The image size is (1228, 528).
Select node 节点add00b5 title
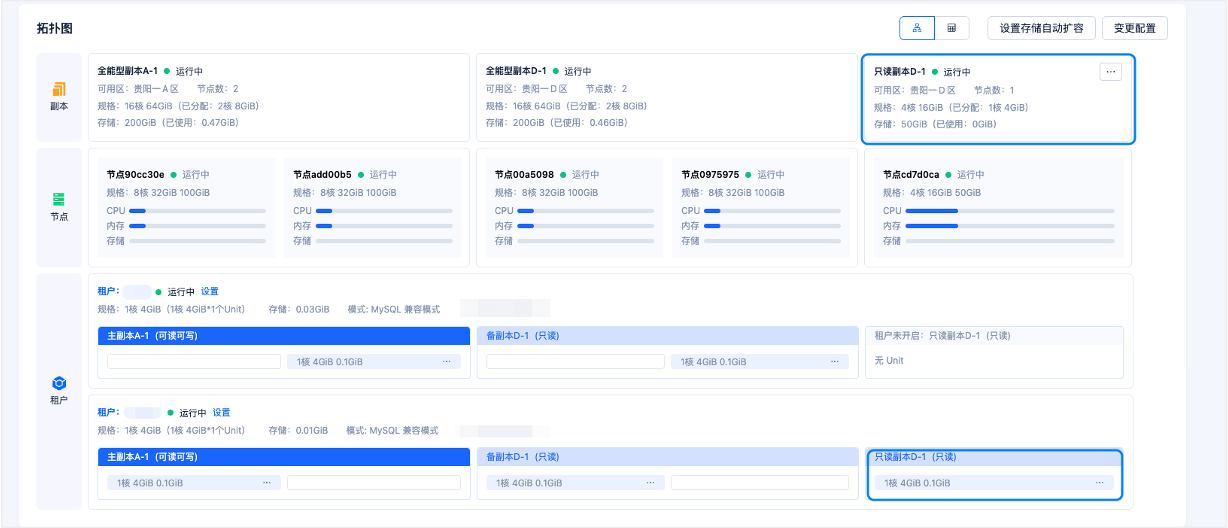coord(323,174)
